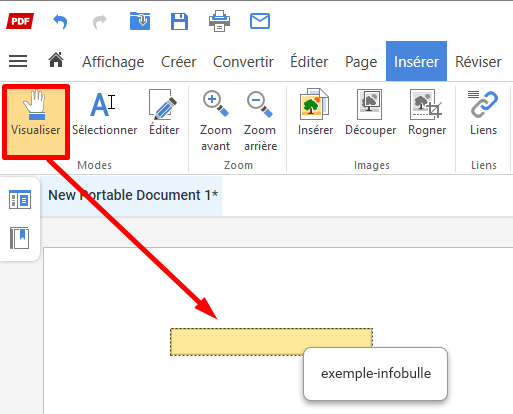
Task: Open the hamburger menu
Action: (18, 61)
